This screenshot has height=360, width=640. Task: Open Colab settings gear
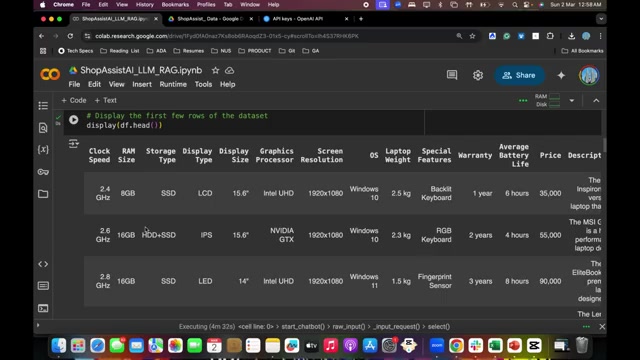point(478,75)
